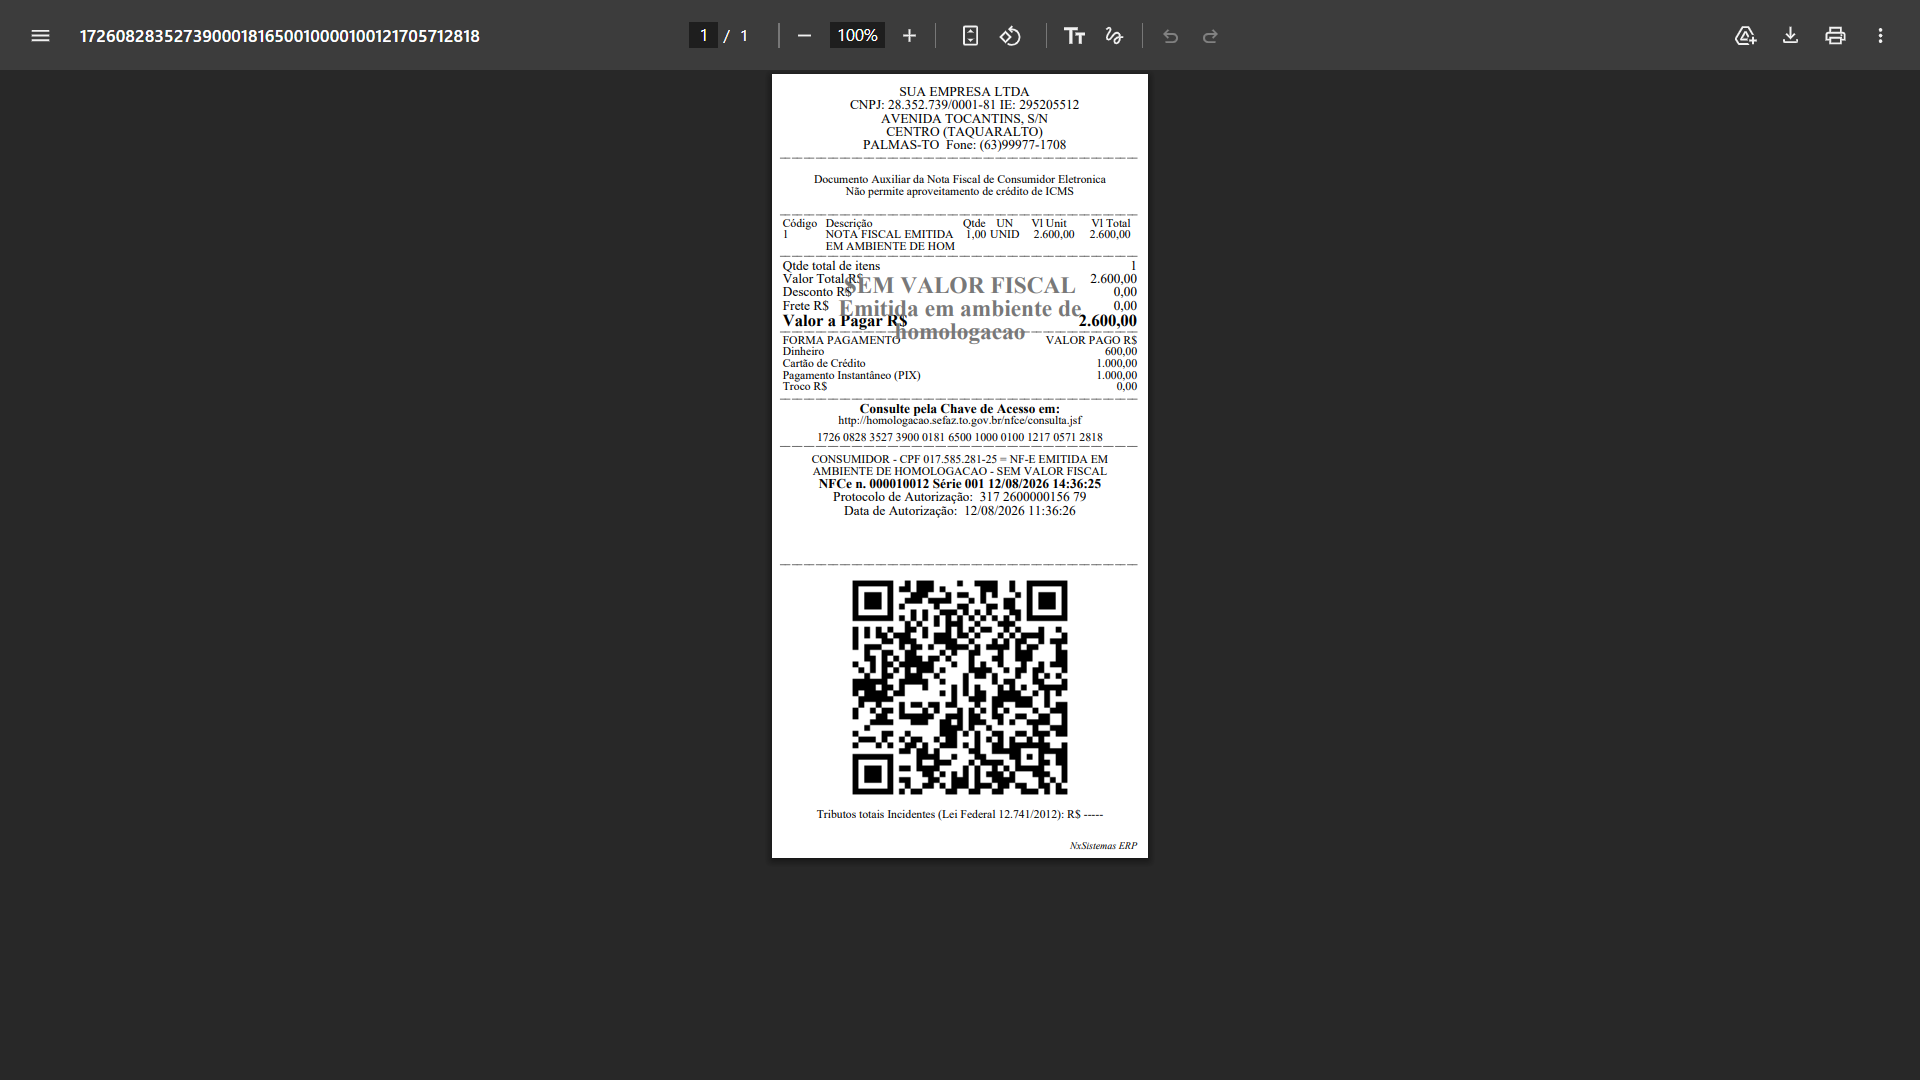Image resolution: width=1920 pixels, height=1080 pixels.
Task: Select the FORMA PAGAMENTO label
Action: [x=841, y=341]
